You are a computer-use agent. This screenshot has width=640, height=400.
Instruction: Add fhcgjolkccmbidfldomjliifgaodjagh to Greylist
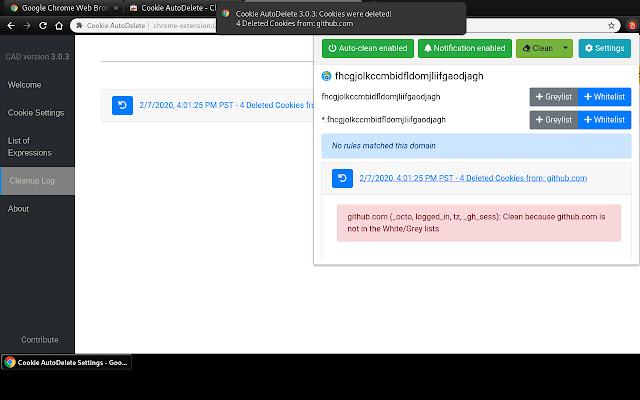coord(554,97)
